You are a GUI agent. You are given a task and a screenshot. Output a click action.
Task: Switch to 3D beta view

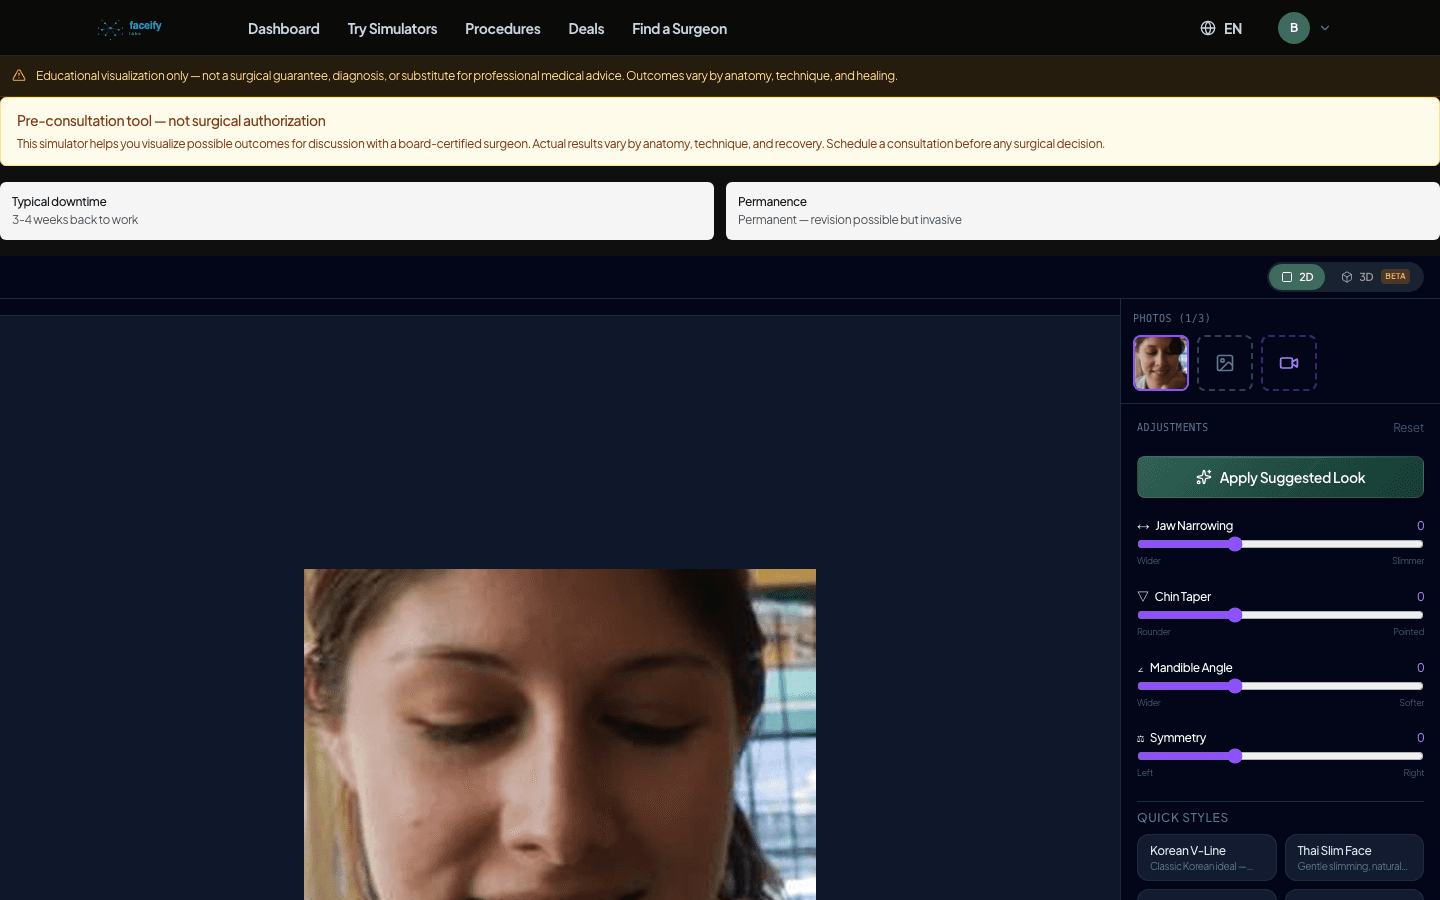tap(1375, 277)
